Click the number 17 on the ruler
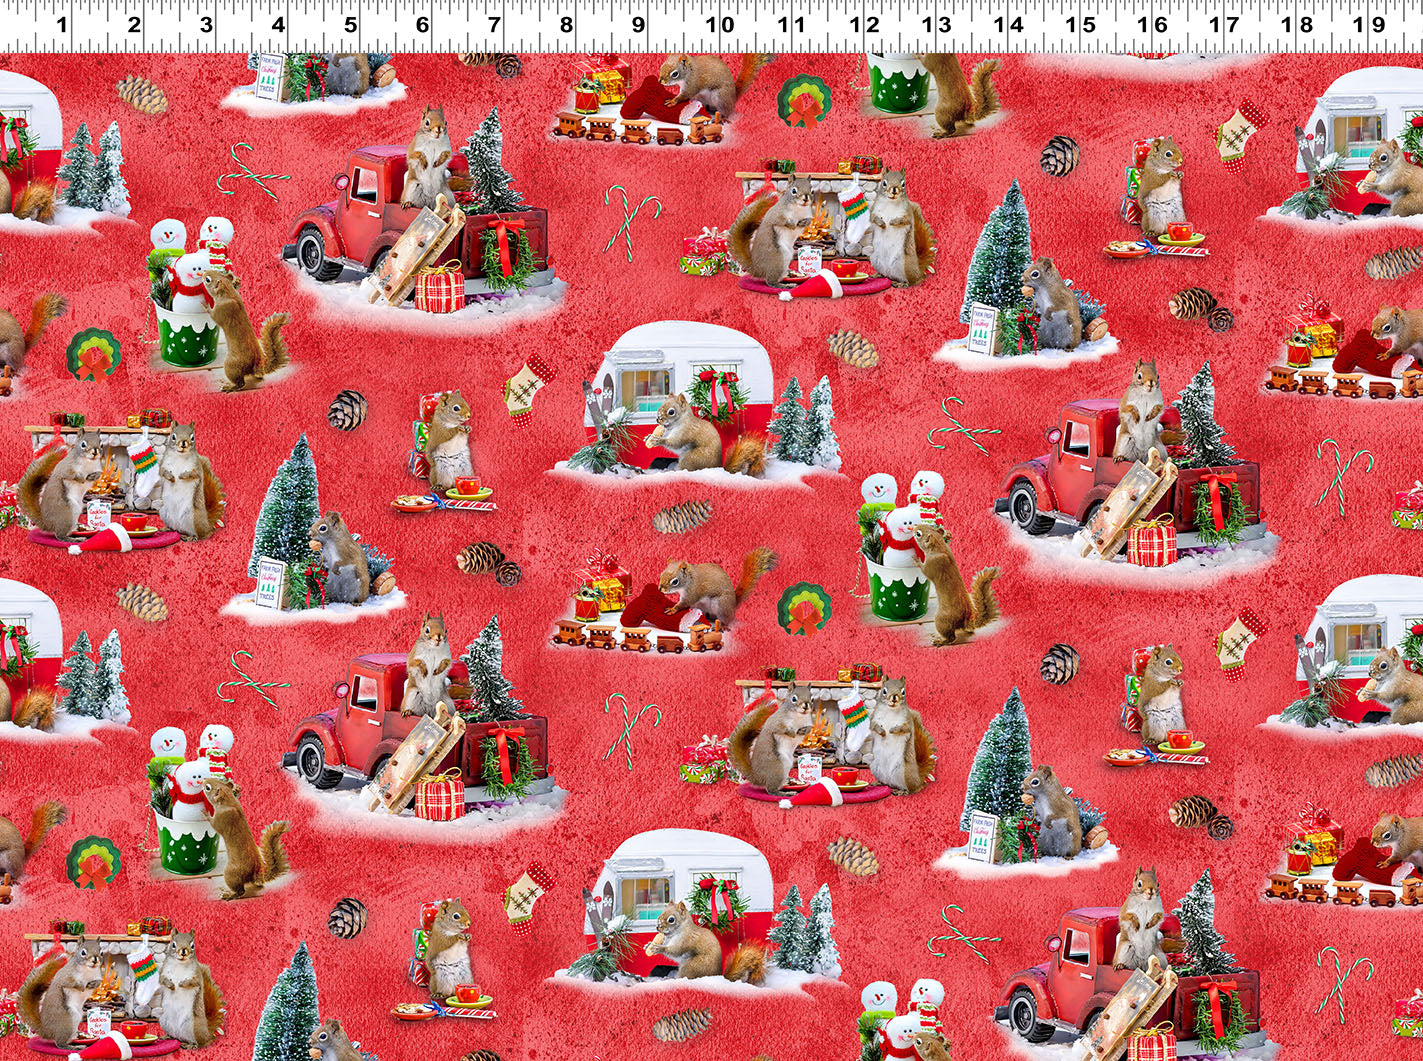 (1226, 24)
